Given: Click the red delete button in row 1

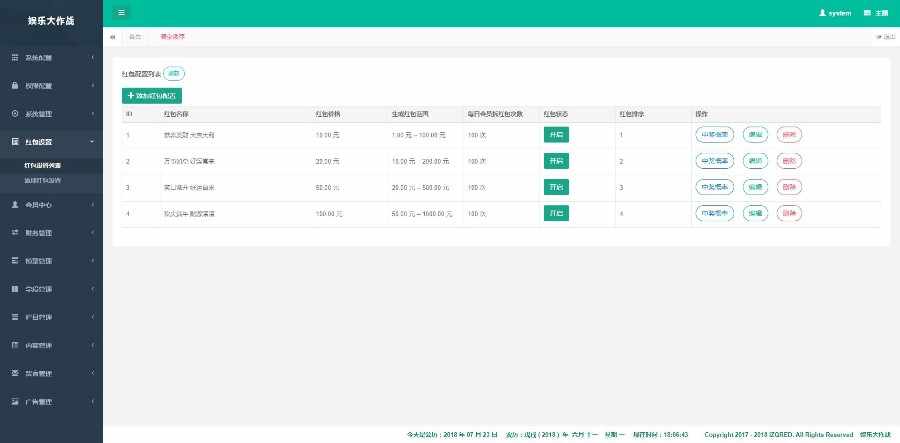Looking at the screenshot, I should tap(789, 135).
